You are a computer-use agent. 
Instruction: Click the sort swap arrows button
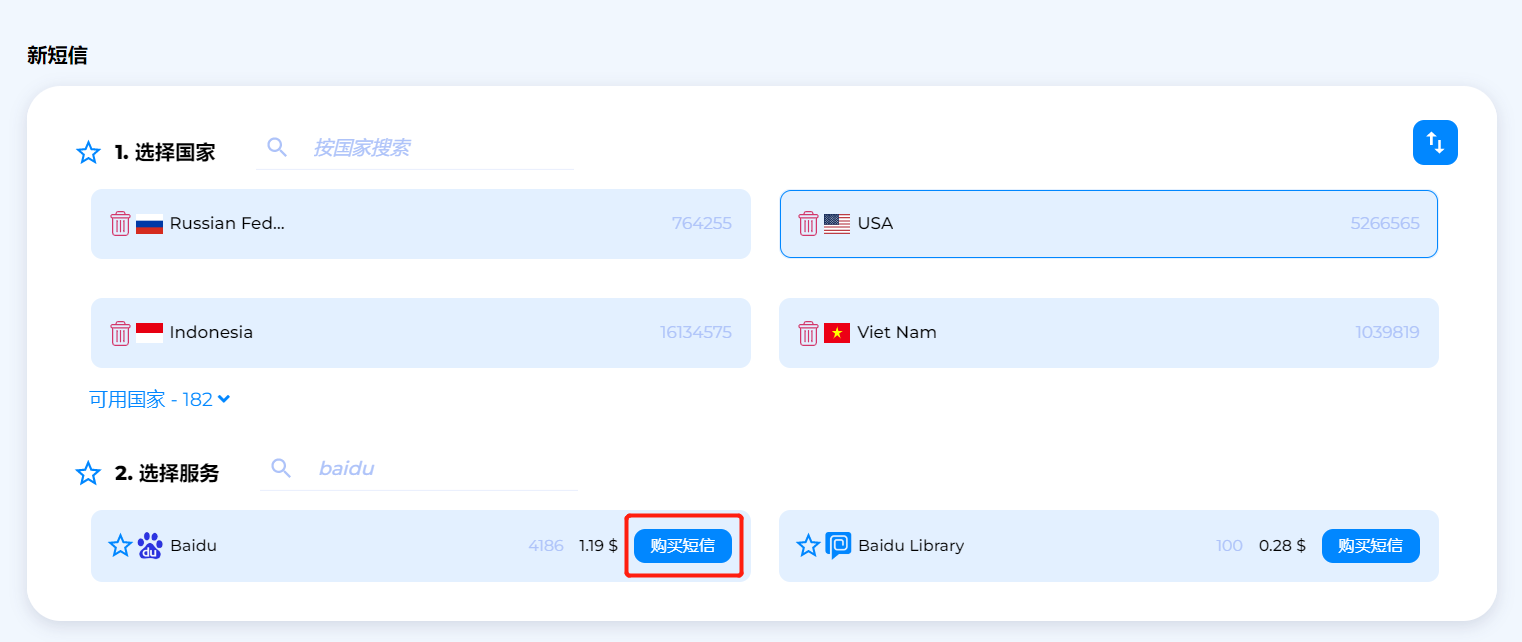point(1435,142)
